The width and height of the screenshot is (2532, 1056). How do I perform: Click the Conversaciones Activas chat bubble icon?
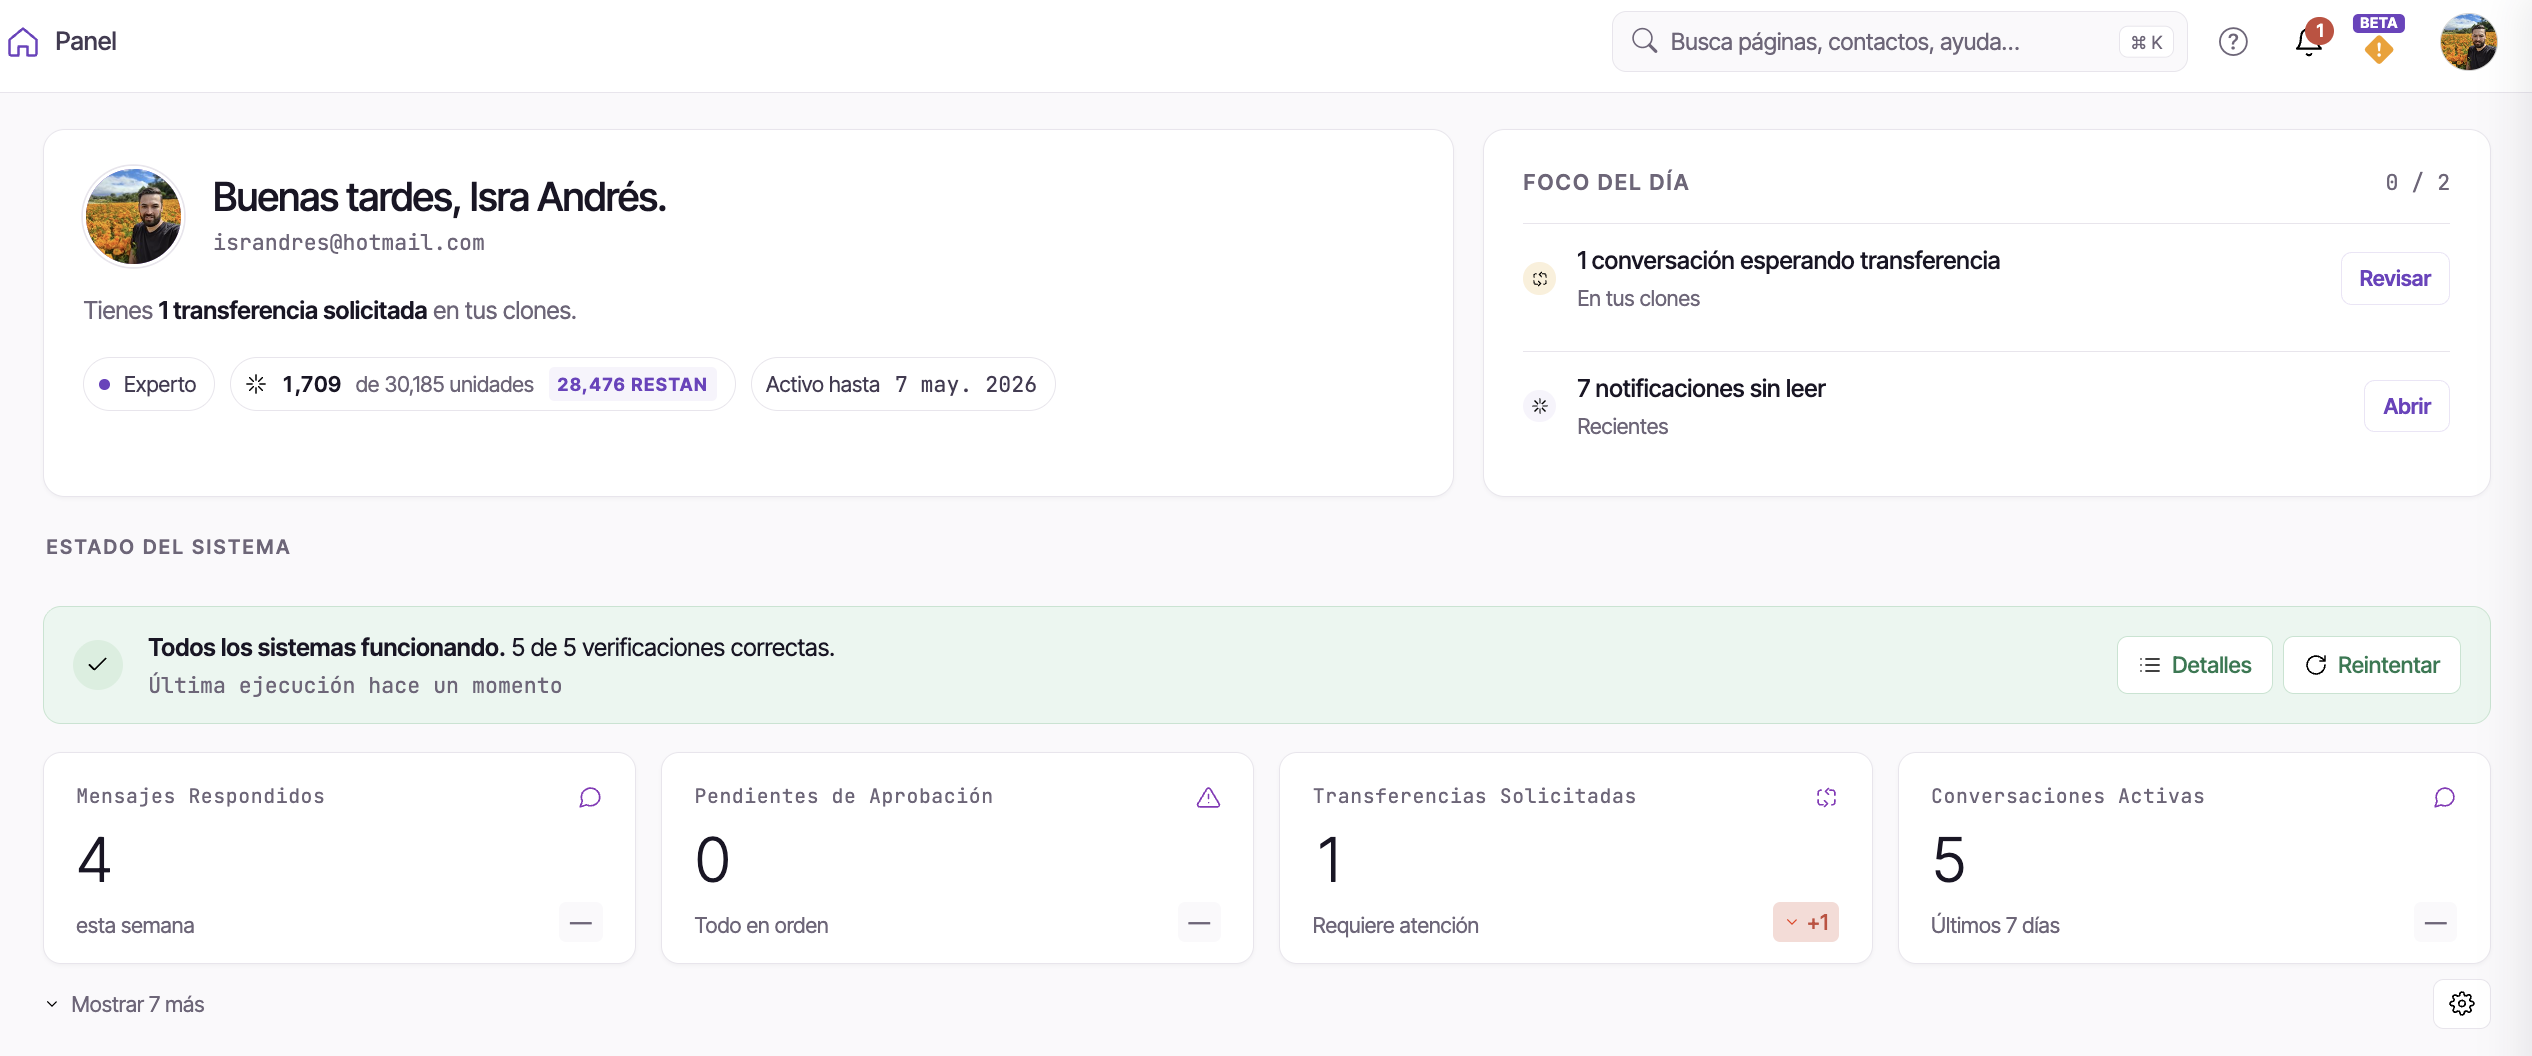point(2444,797)
